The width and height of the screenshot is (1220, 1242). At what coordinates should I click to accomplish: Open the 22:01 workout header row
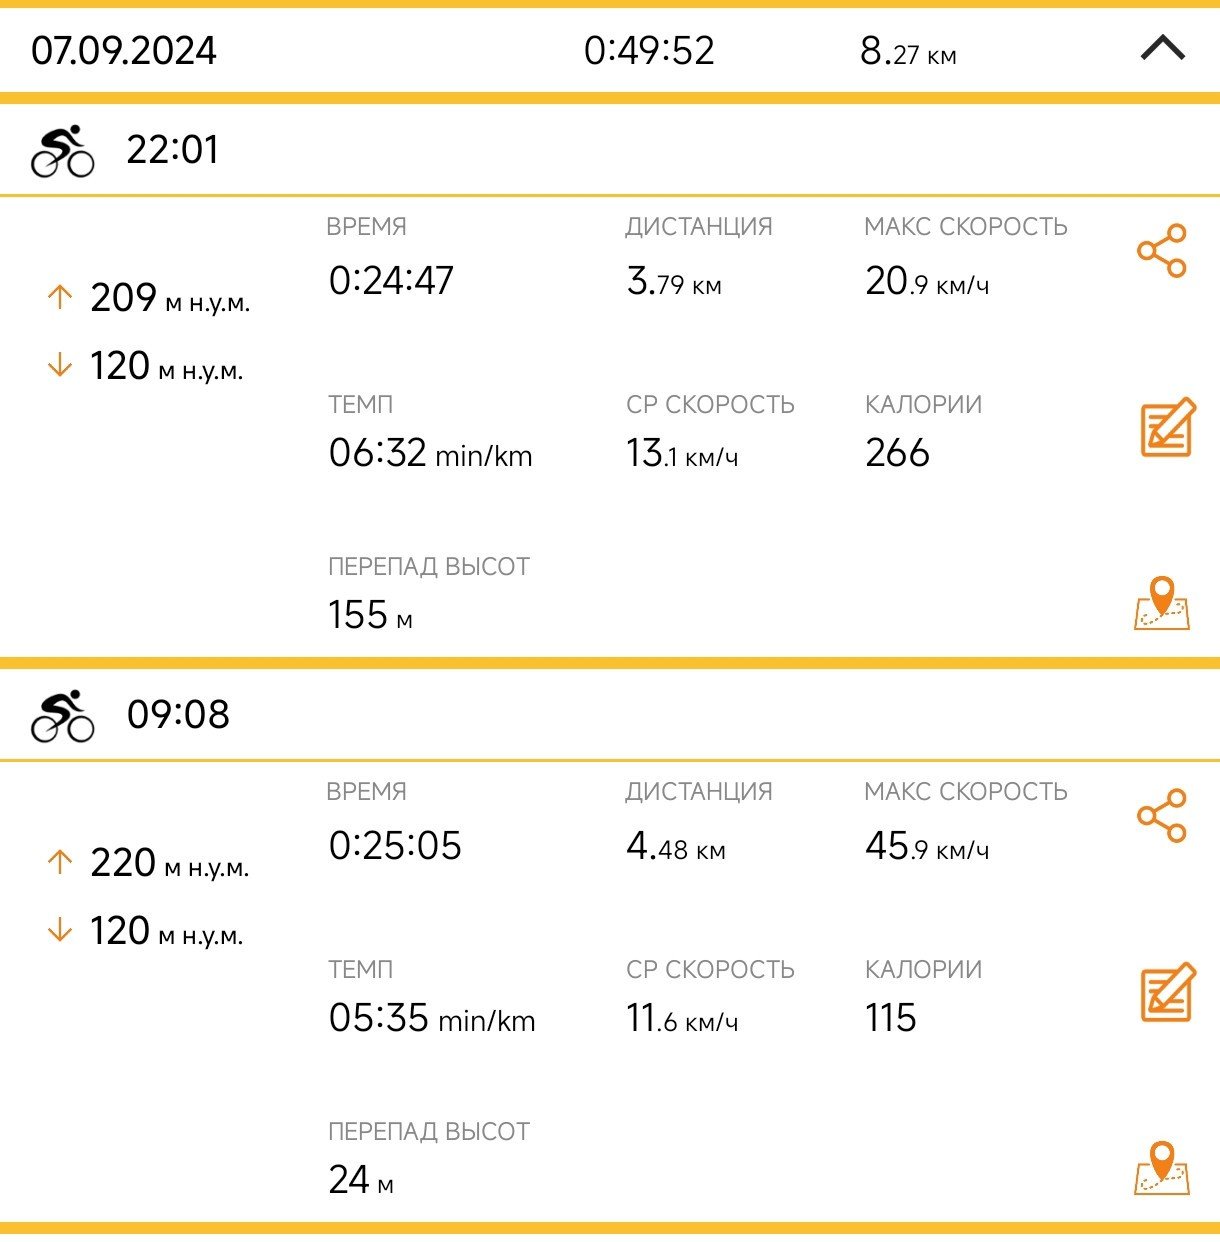[x=610, y=150]
